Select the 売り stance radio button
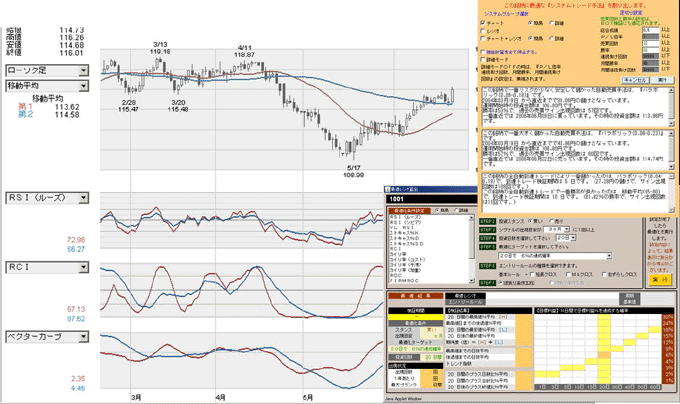The height and width of the screenshot is (404, 680). tap(552, 221)
